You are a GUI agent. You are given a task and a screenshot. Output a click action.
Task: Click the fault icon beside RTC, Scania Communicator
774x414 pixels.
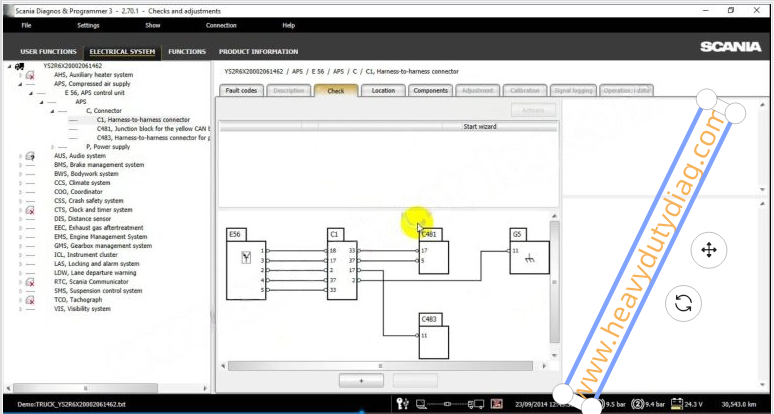coord(30,282)
